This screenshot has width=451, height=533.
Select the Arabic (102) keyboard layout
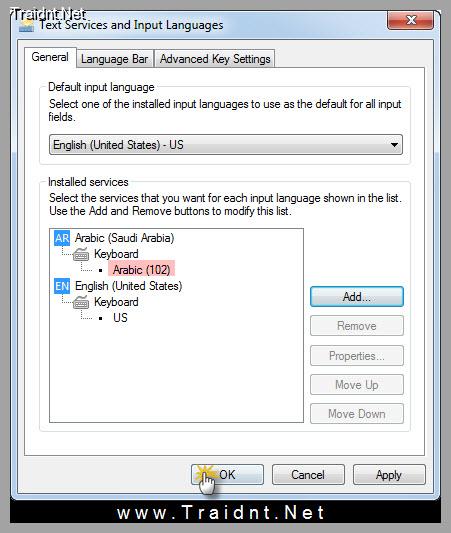(141, 270)
